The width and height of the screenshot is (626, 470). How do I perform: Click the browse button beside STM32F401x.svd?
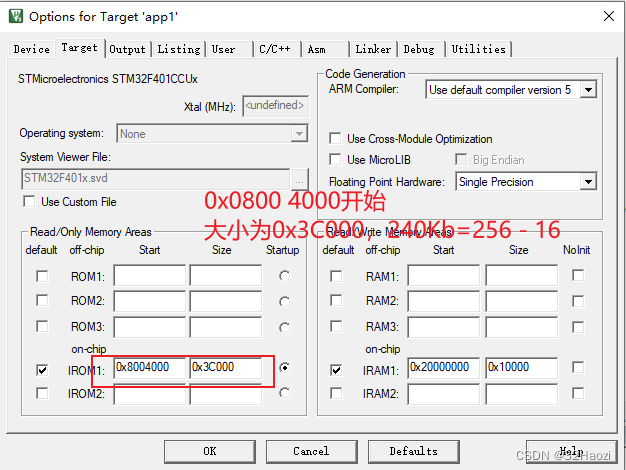pos(300,179)
